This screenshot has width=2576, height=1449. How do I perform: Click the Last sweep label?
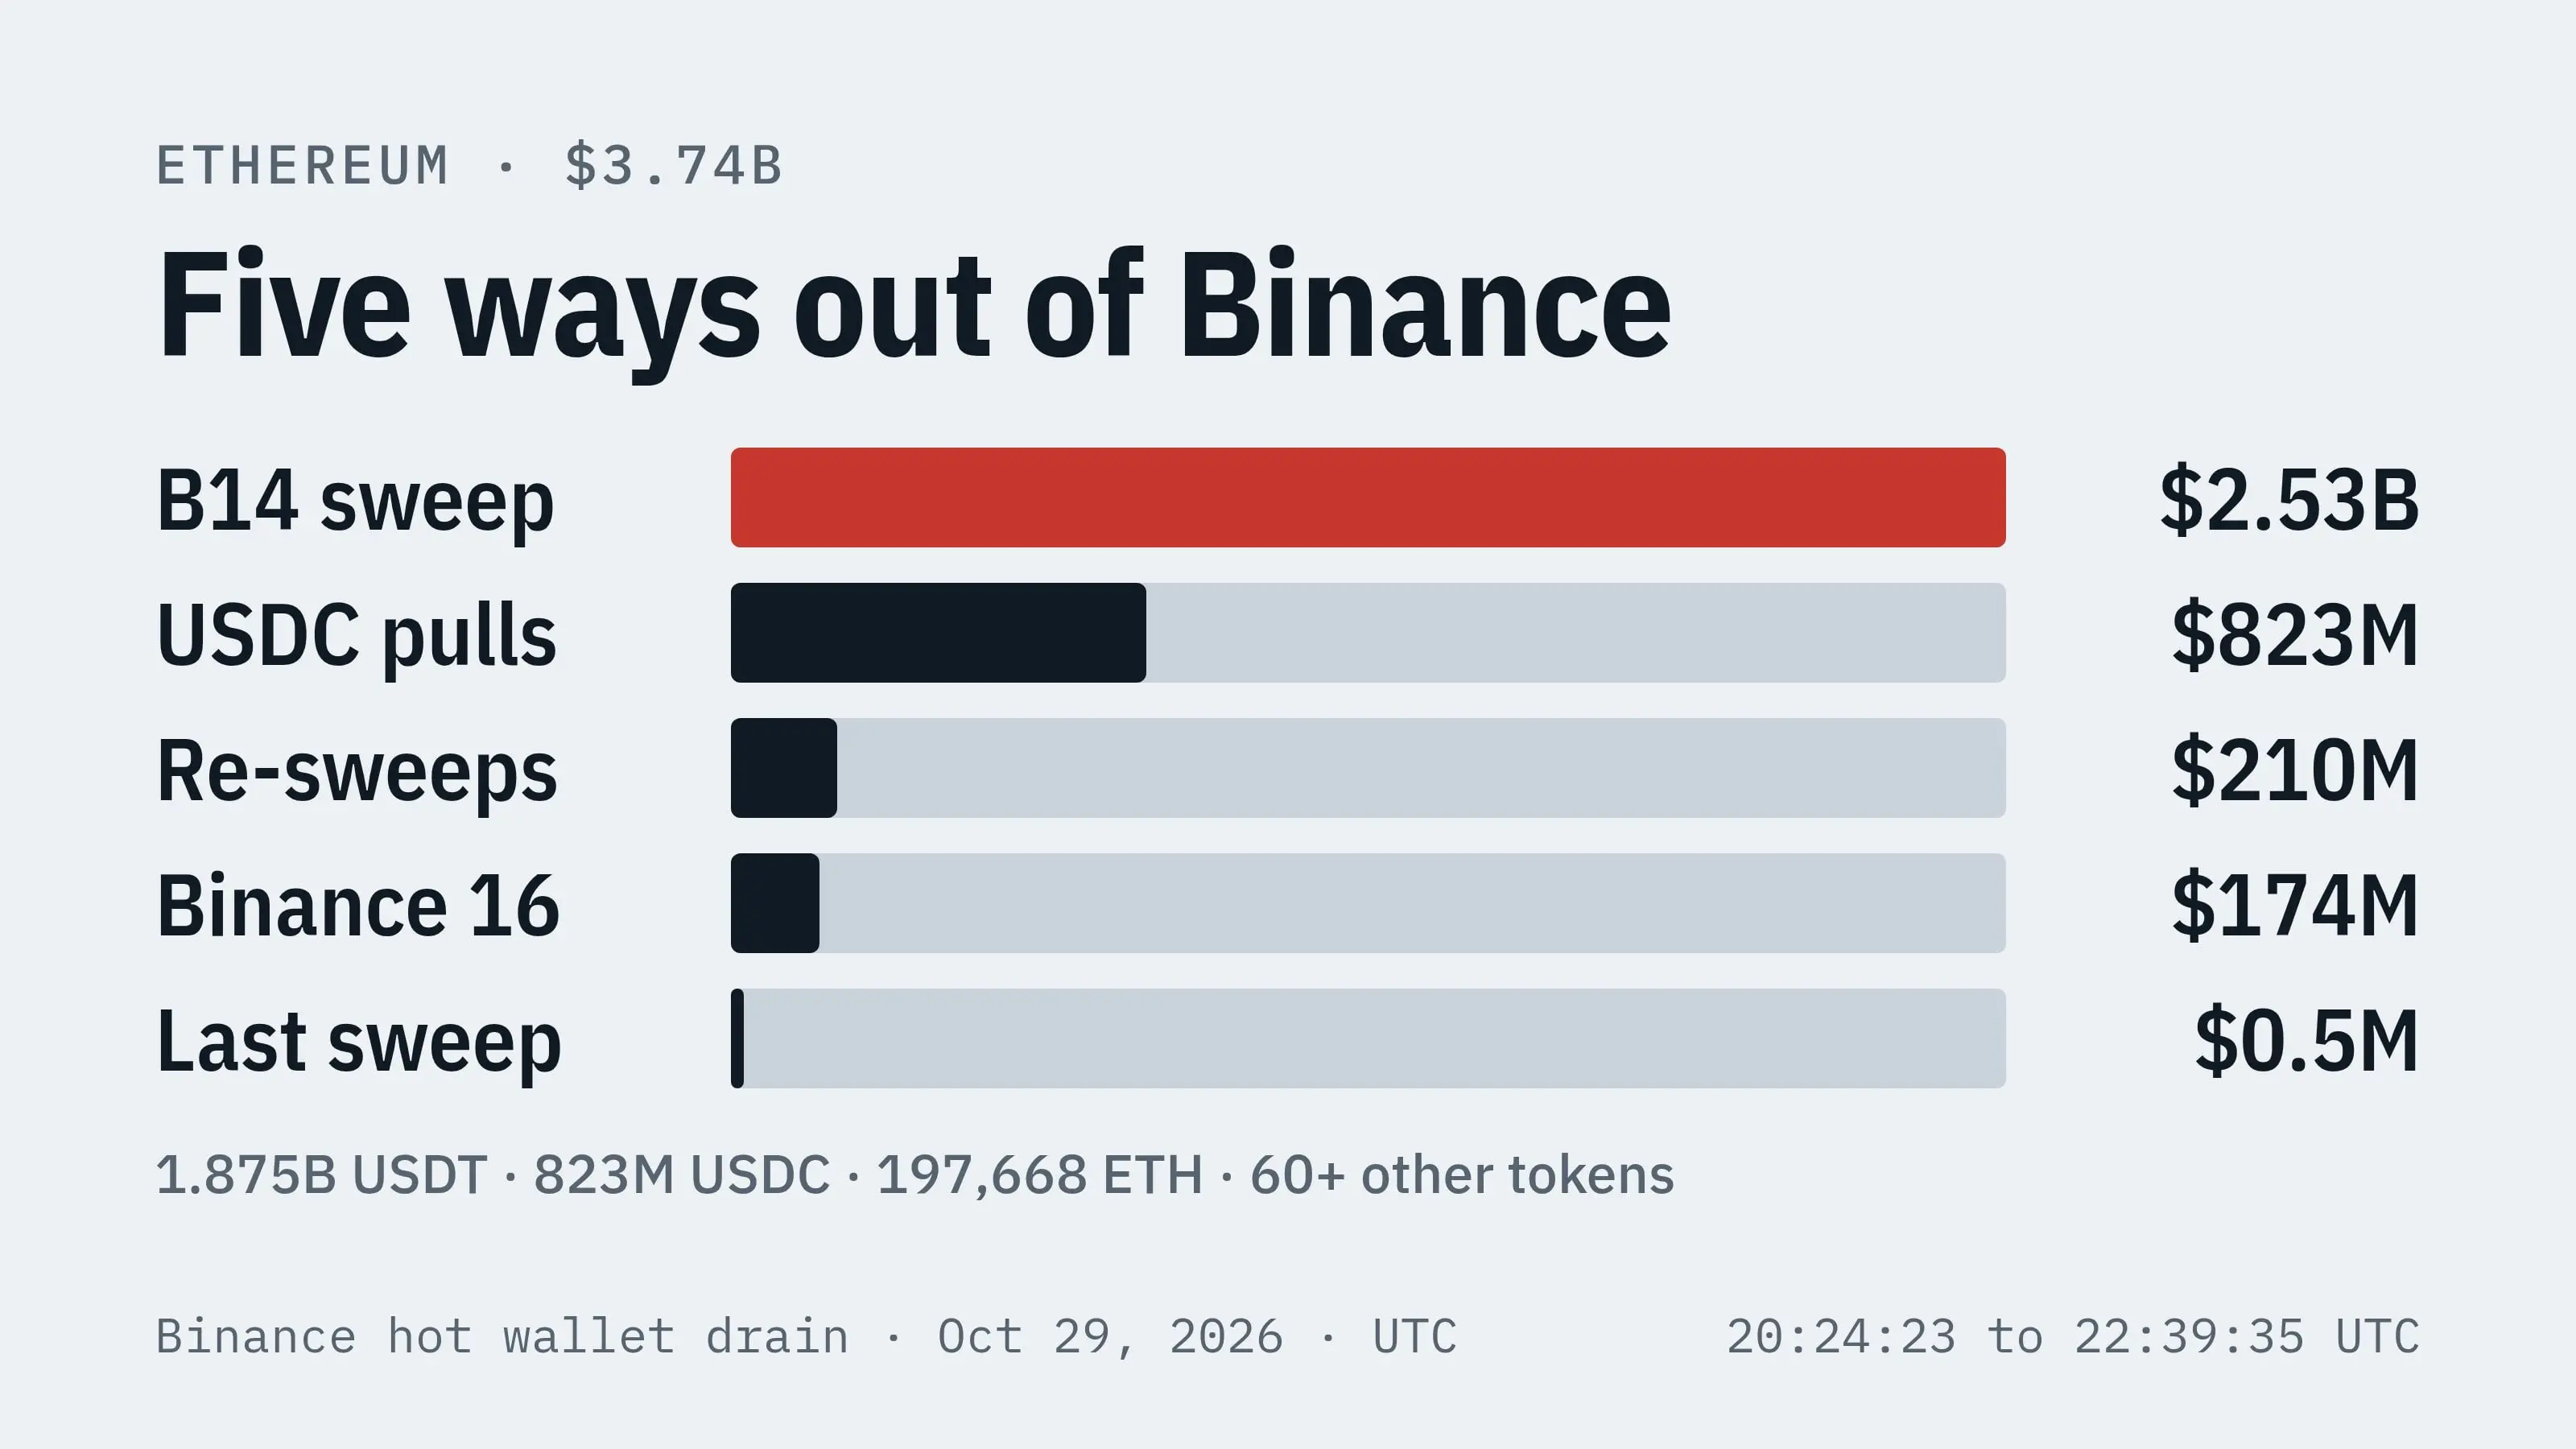pos(359,1041)
